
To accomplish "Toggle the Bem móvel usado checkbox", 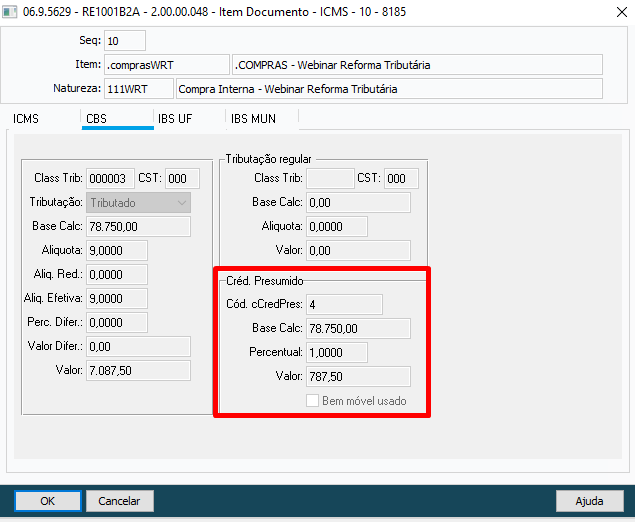I will pos(312,401).
